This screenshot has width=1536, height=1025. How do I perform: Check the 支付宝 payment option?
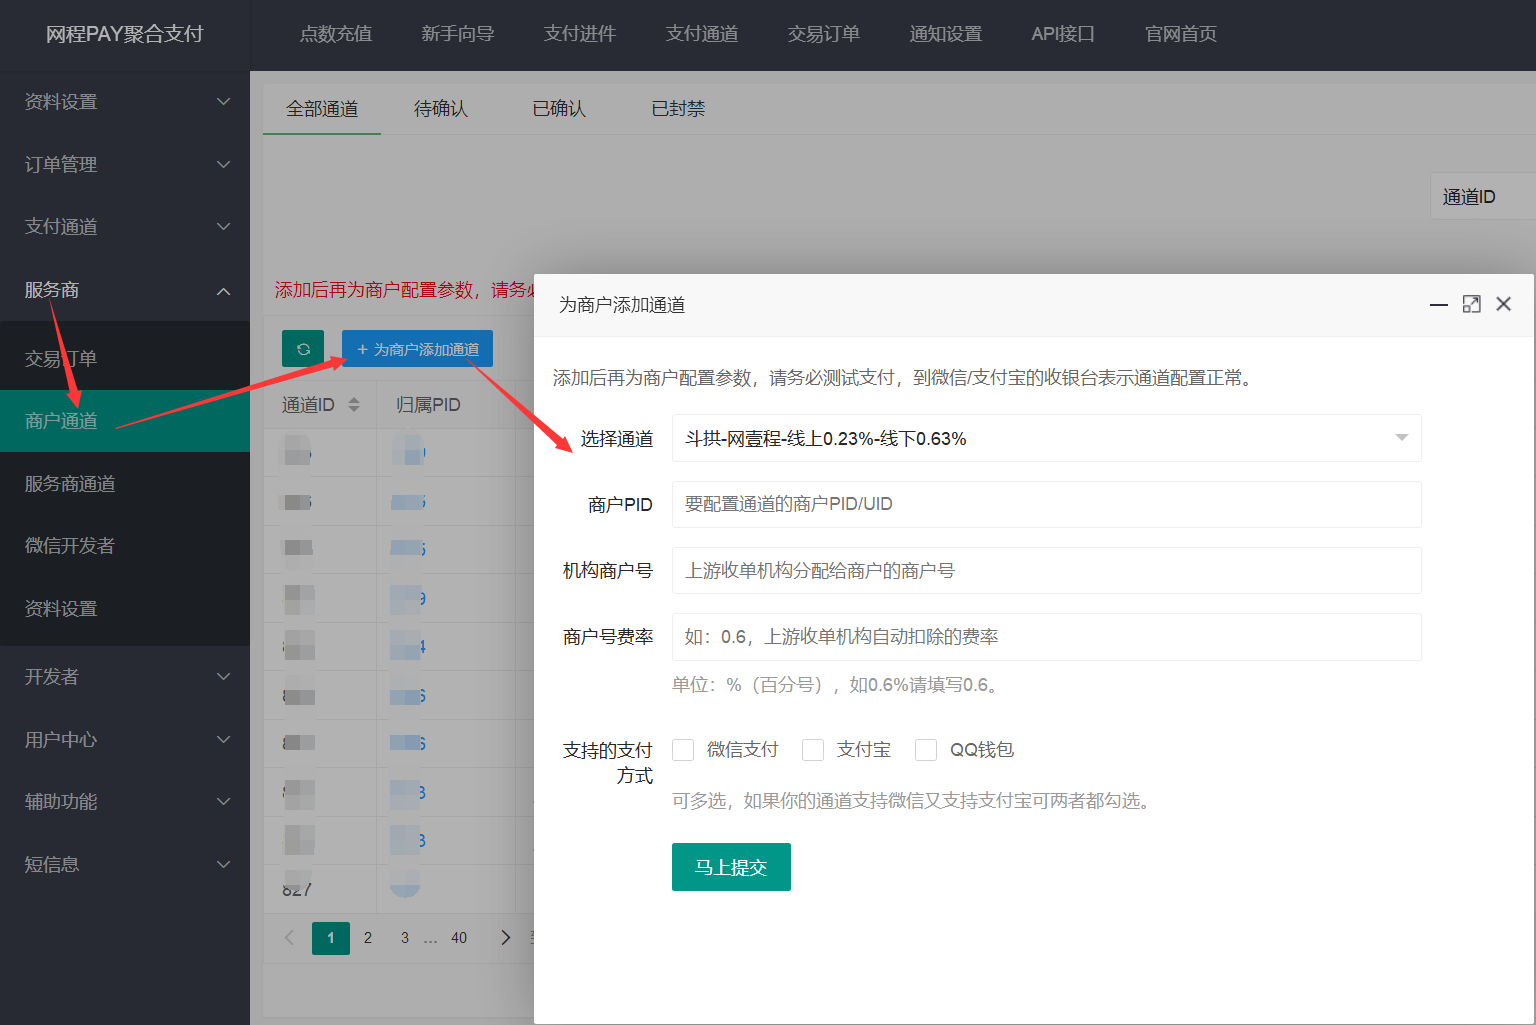pos(813,750)
